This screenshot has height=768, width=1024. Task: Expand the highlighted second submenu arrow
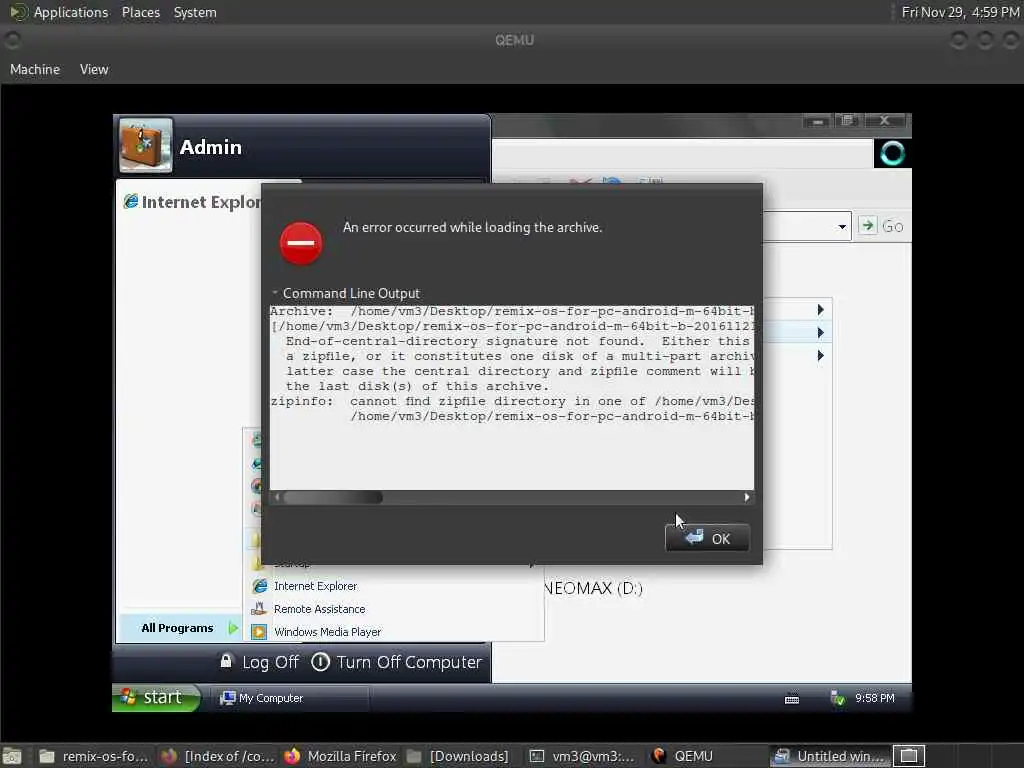coord(820,332)
